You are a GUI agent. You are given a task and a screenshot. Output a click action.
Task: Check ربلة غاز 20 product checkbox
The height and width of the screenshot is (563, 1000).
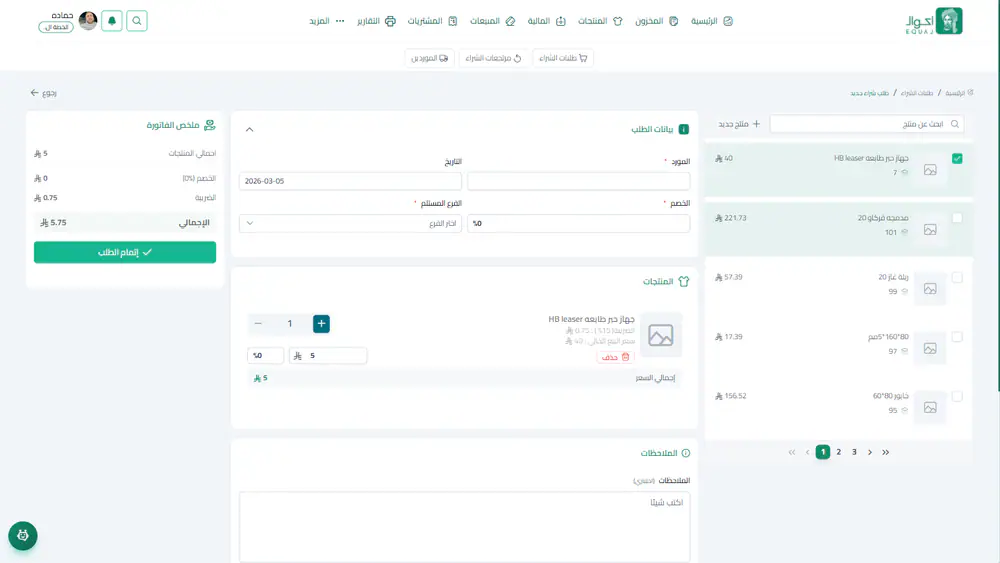pos(957,277)
